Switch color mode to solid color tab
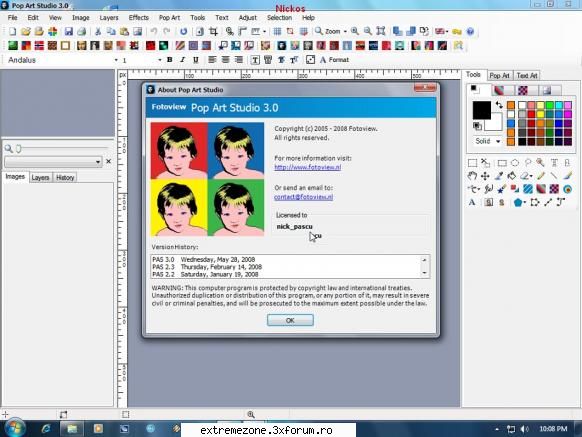This screenshot has width=582, height=437. [478, 89]
